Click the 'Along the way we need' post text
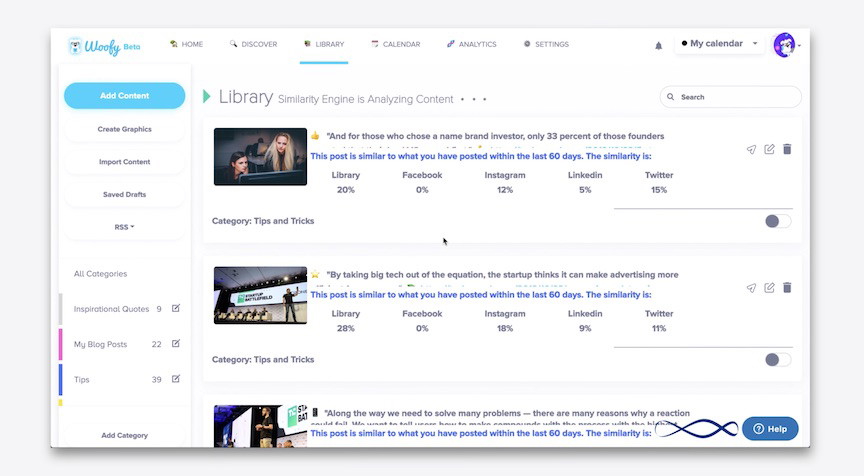 (x=507, y=413)
